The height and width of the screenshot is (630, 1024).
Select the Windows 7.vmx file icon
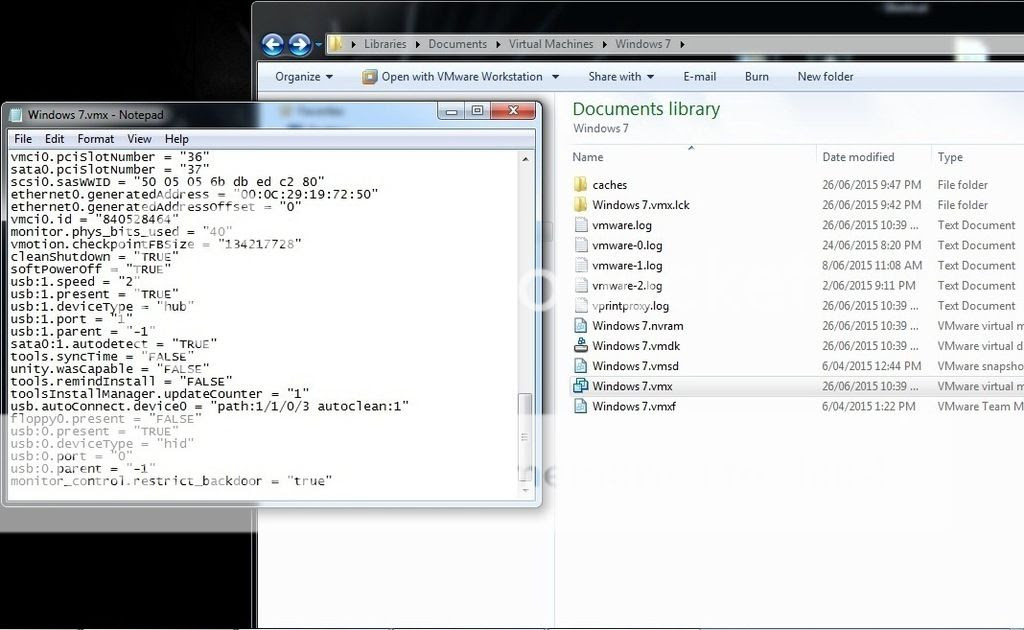click(581, 386)
